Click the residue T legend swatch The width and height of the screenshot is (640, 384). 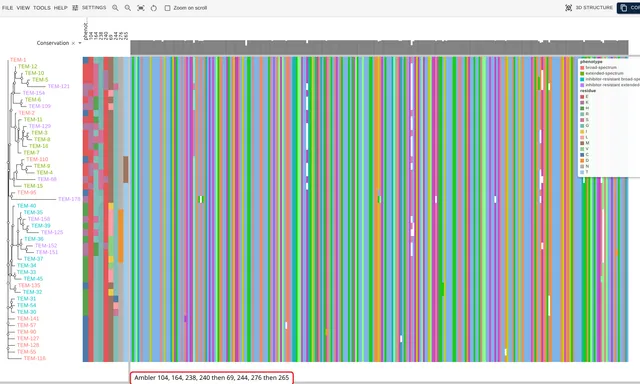point(582,172)
